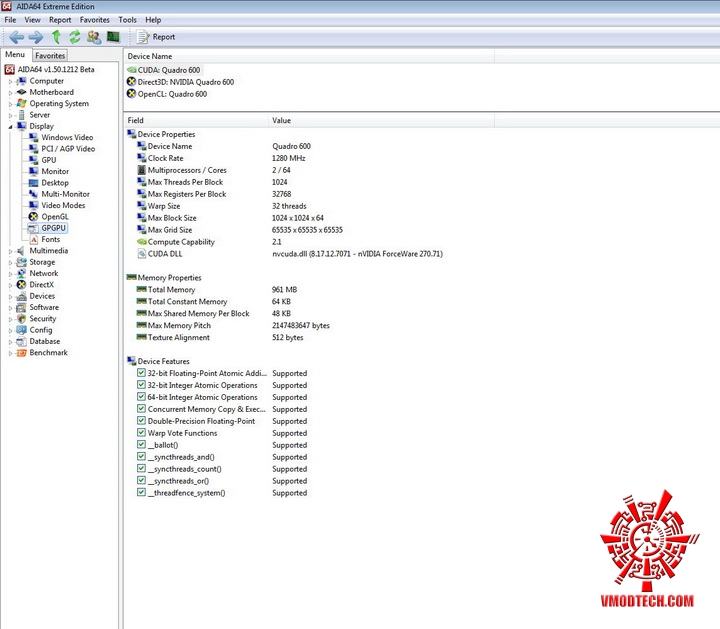The width and height of the screenshot is (720, 629).
Task: Expand the DirectX tree node
Action: pos(11,285)
